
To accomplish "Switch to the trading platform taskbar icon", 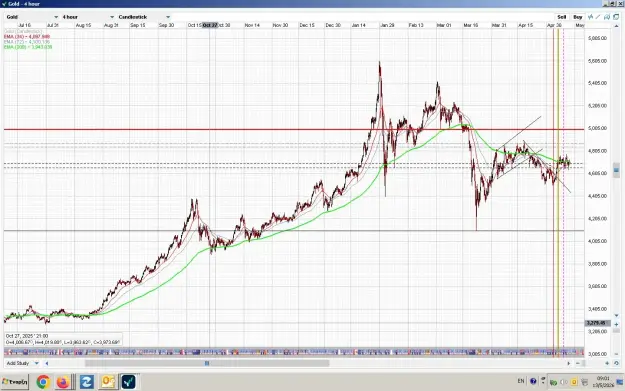I will (x=128, y=382).
